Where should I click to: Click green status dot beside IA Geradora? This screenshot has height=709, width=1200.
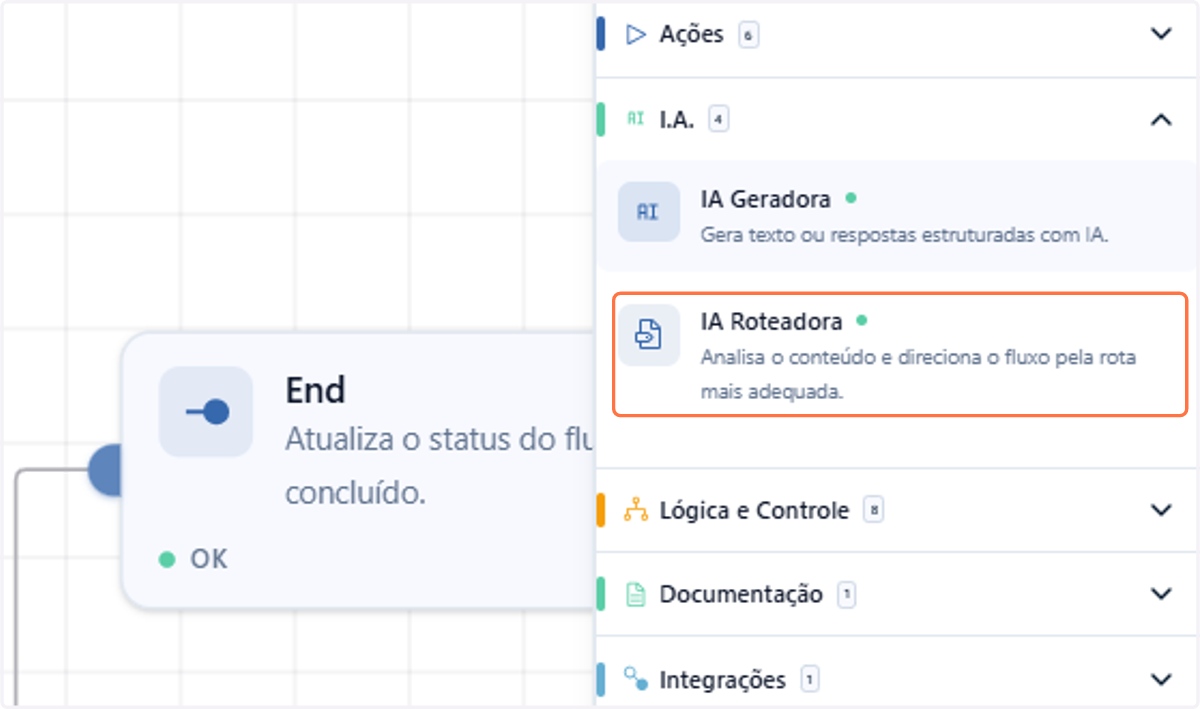[851, 199]
